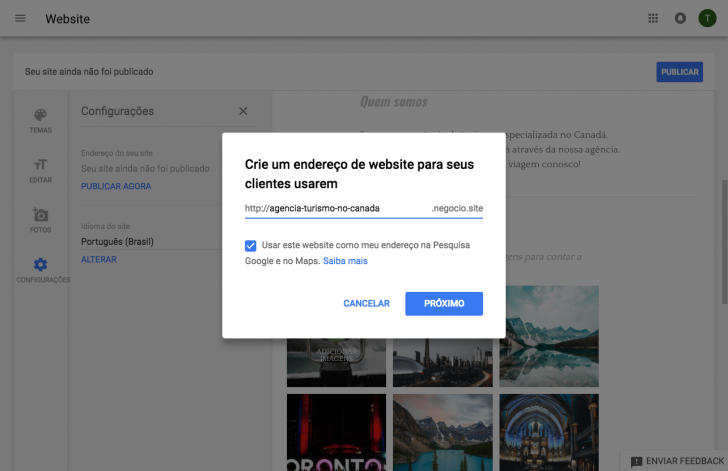Close the Configurações panel

coord(243,111)
